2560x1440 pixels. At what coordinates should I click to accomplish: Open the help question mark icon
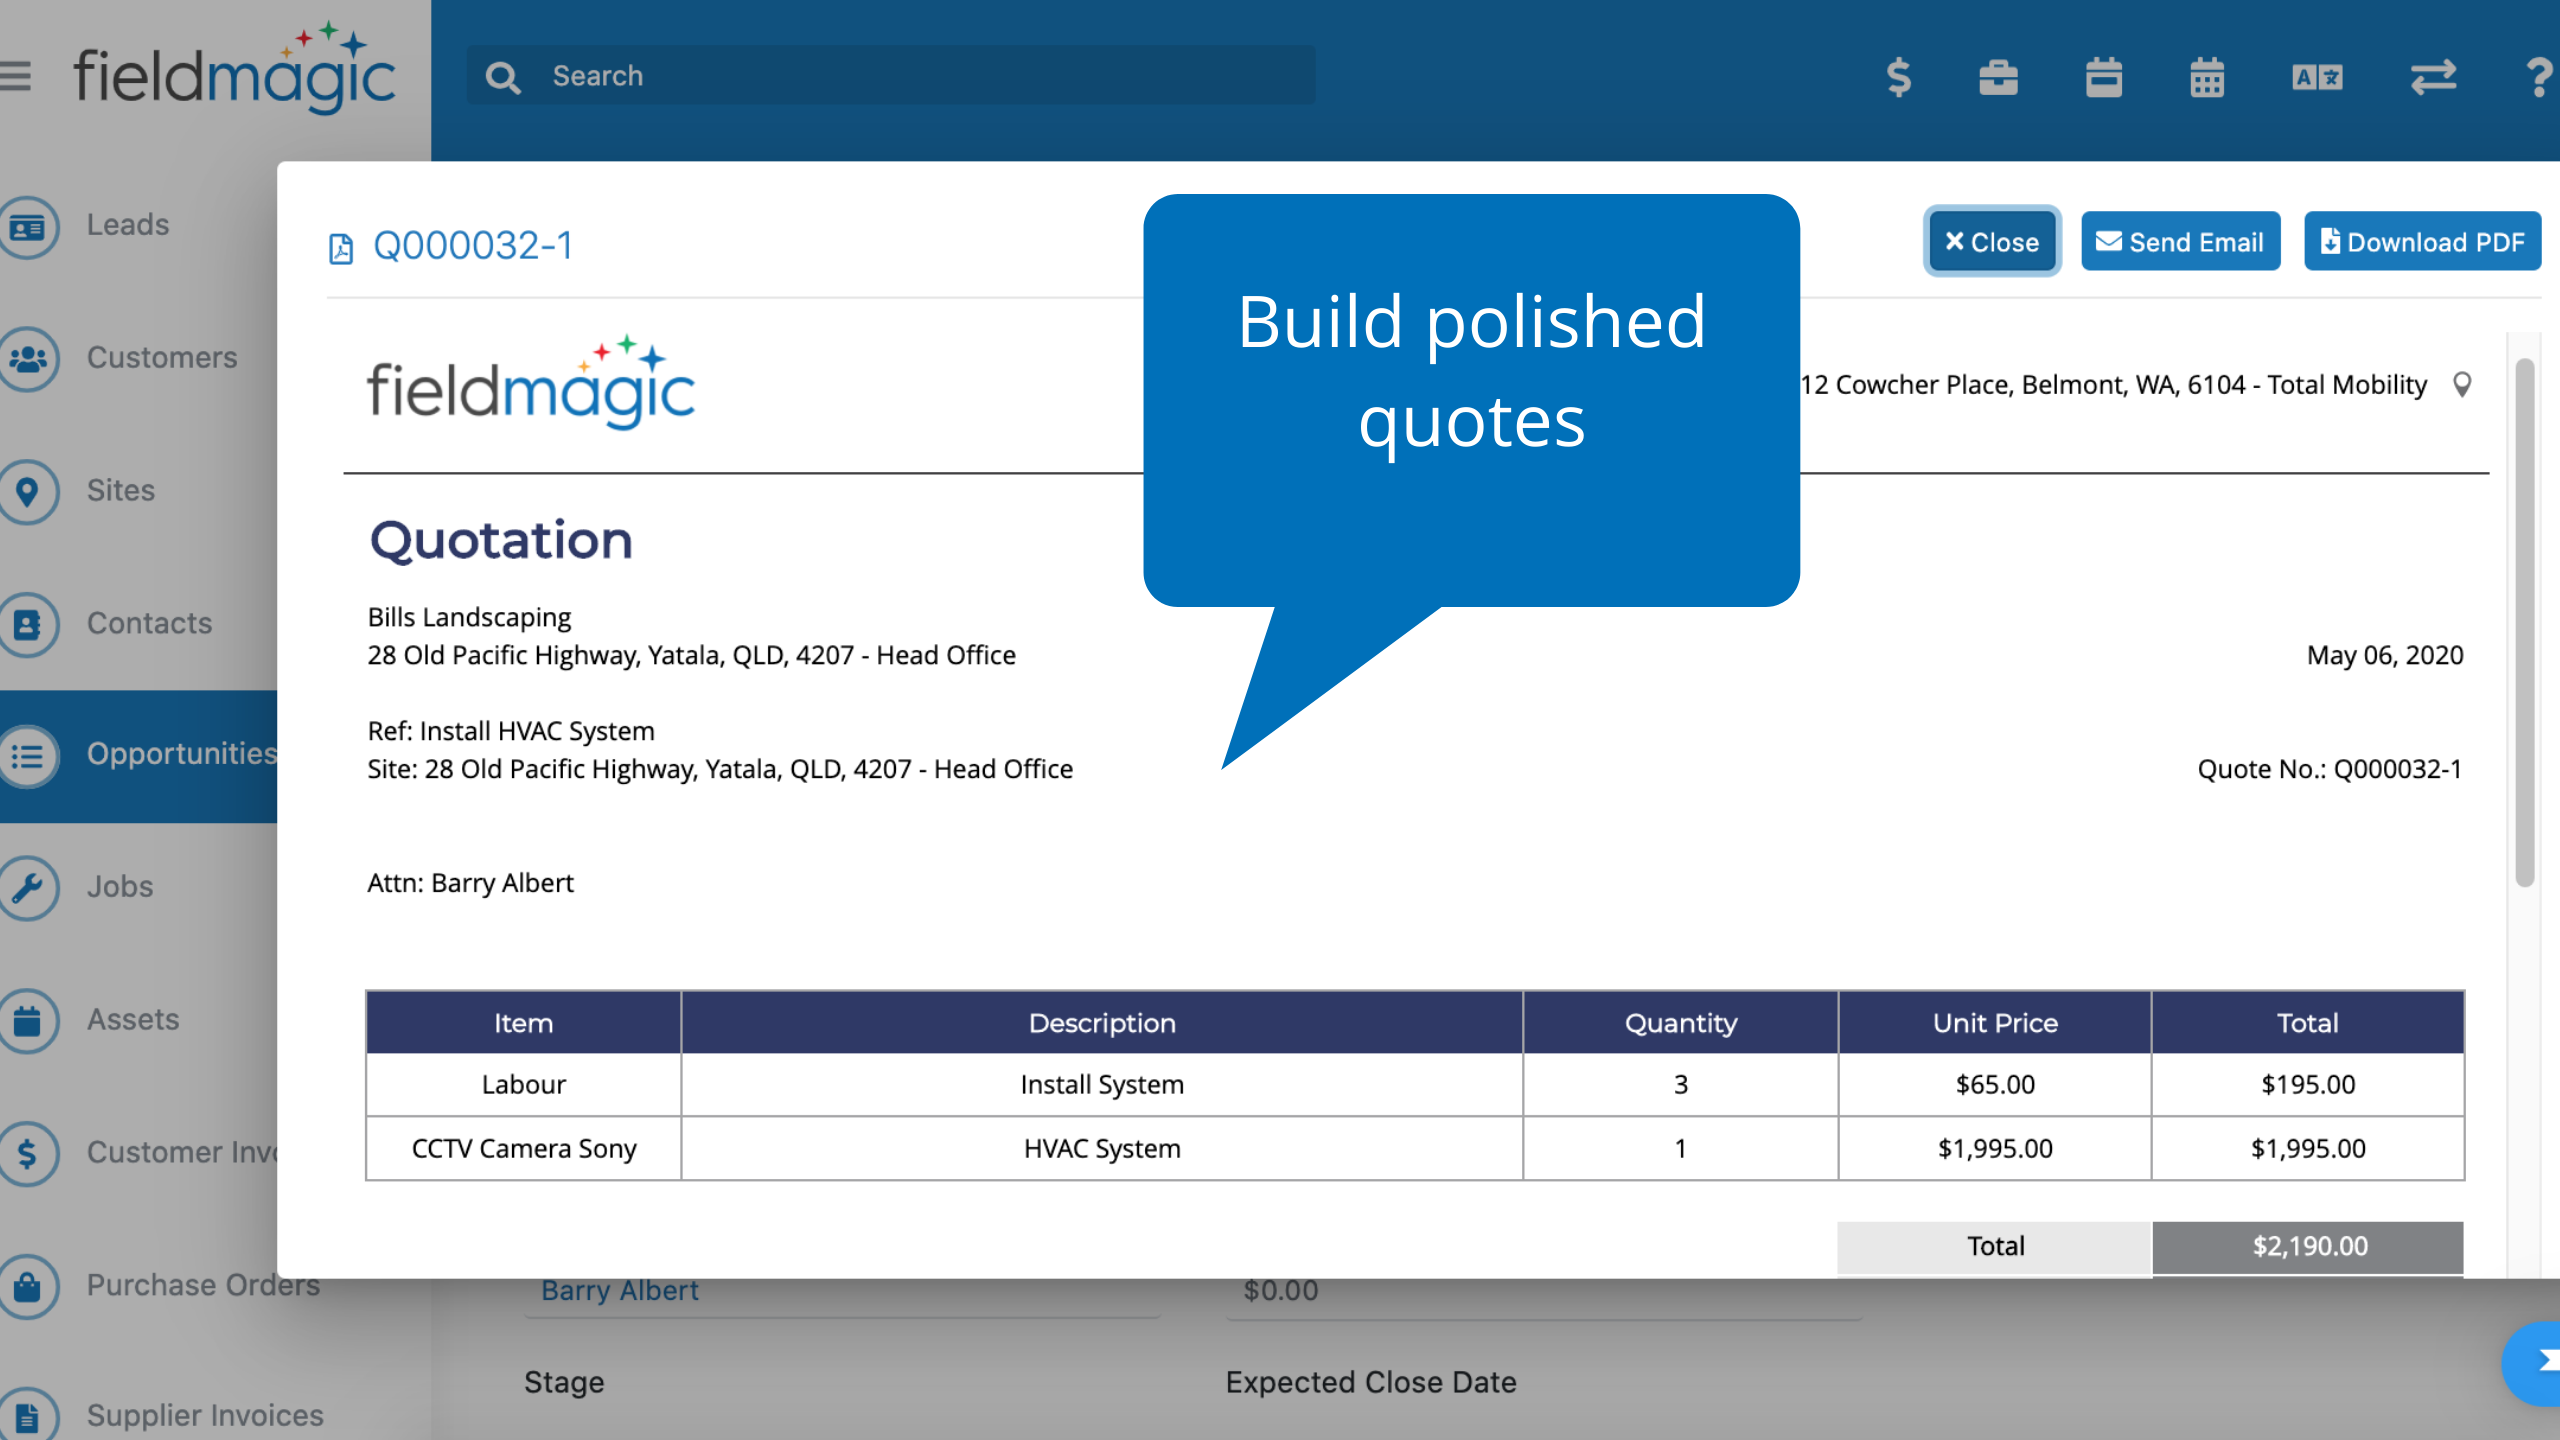point(2538,77)
